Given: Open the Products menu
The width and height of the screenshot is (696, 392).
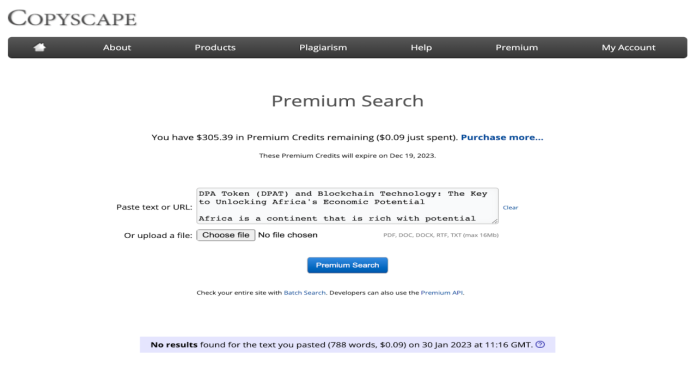Looking at the screenshot, I should click(x=215, y=48).
